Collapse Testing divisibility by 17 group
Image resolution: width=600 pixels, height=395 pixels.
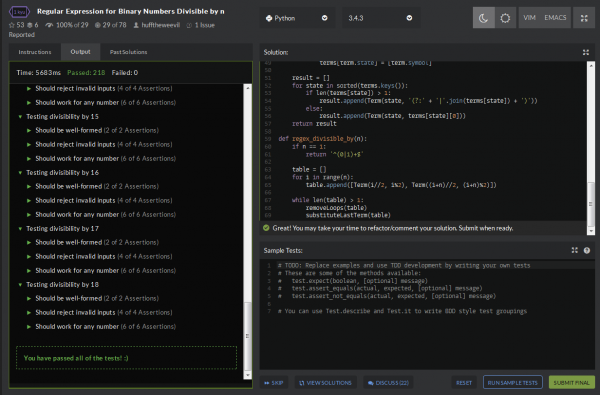pos(20,229)
